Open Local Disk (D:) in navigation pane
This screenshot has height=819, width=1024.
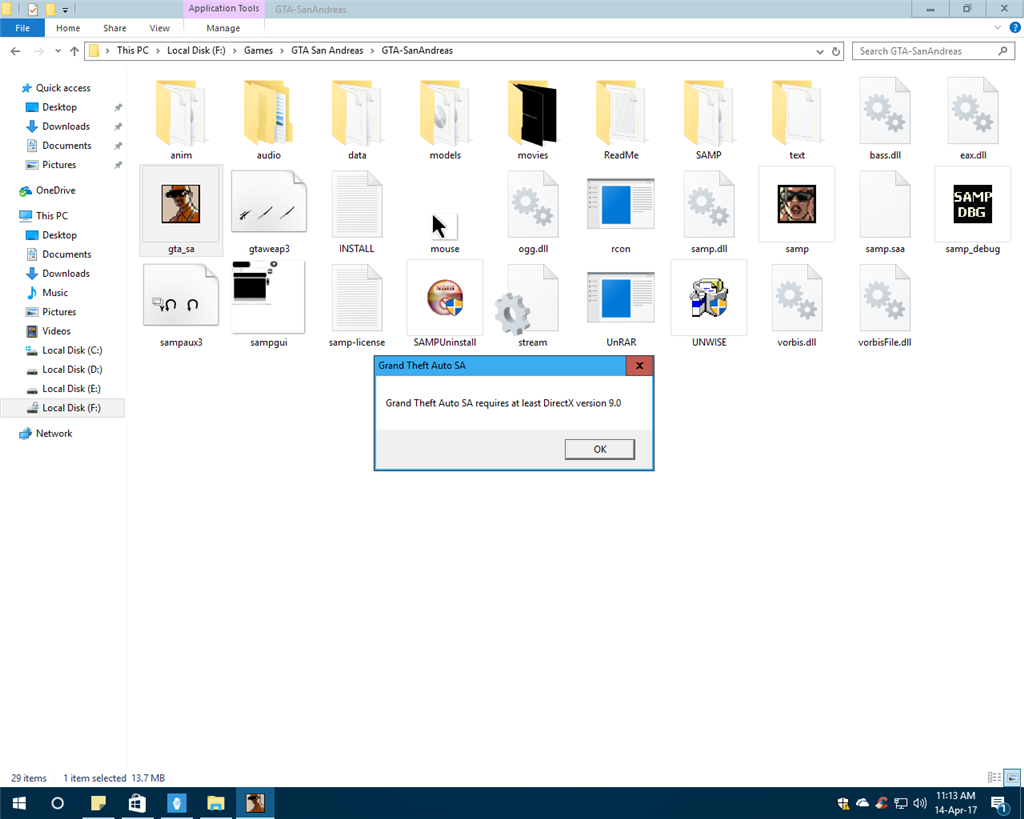point(72,370)
